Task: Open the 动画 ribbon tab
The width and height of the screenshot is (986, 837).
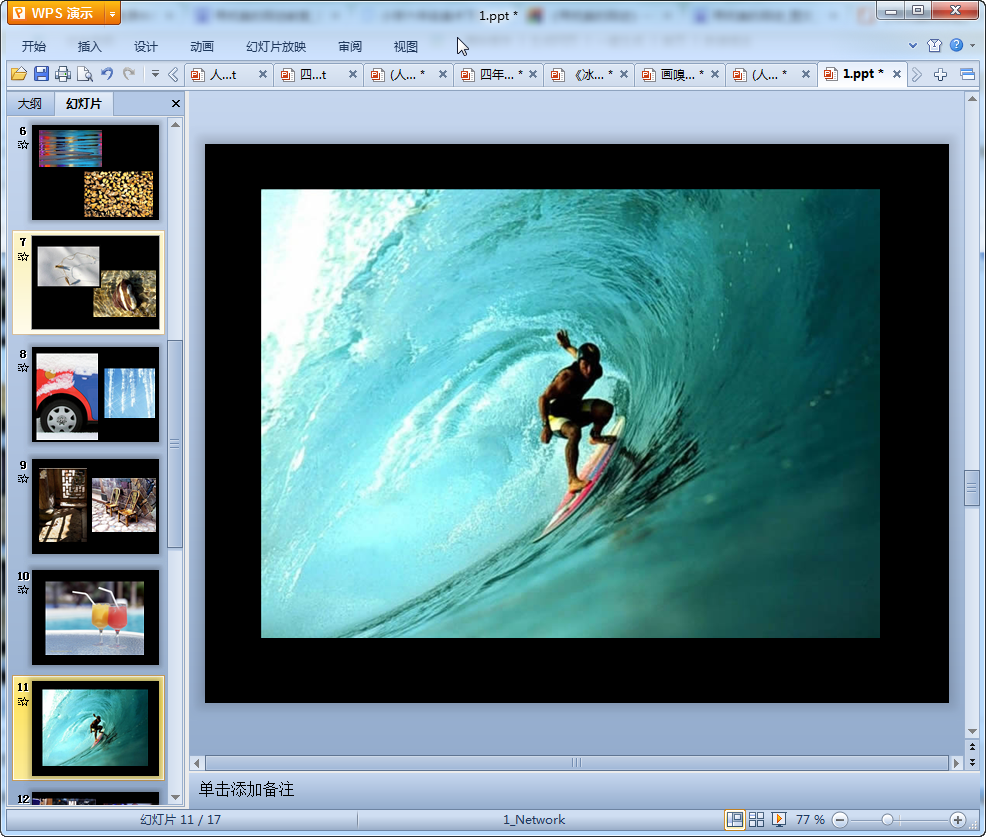Action: tap(202, 46)
